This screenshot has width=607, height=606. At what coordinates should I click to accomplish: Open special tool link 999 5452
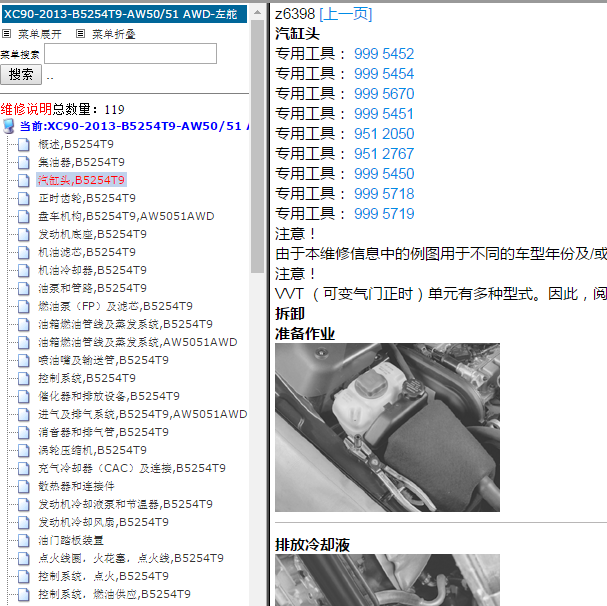(x=384, y=54)
